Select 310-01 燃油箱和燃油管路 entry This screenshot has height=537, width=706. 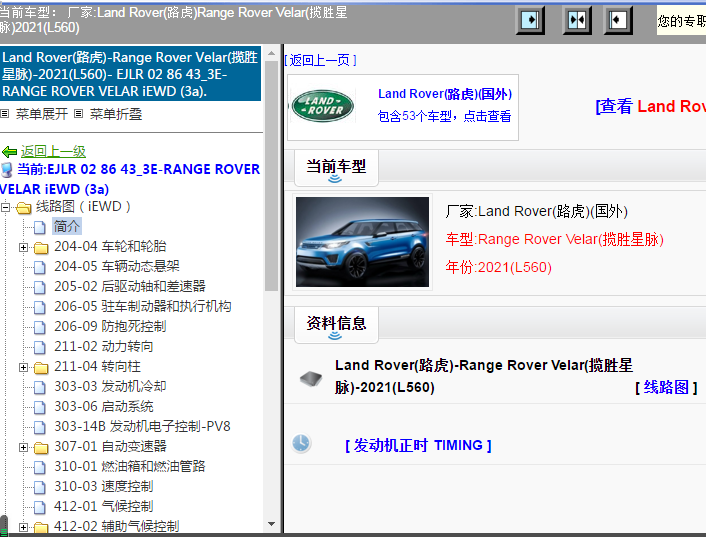(x=130, y=466)
